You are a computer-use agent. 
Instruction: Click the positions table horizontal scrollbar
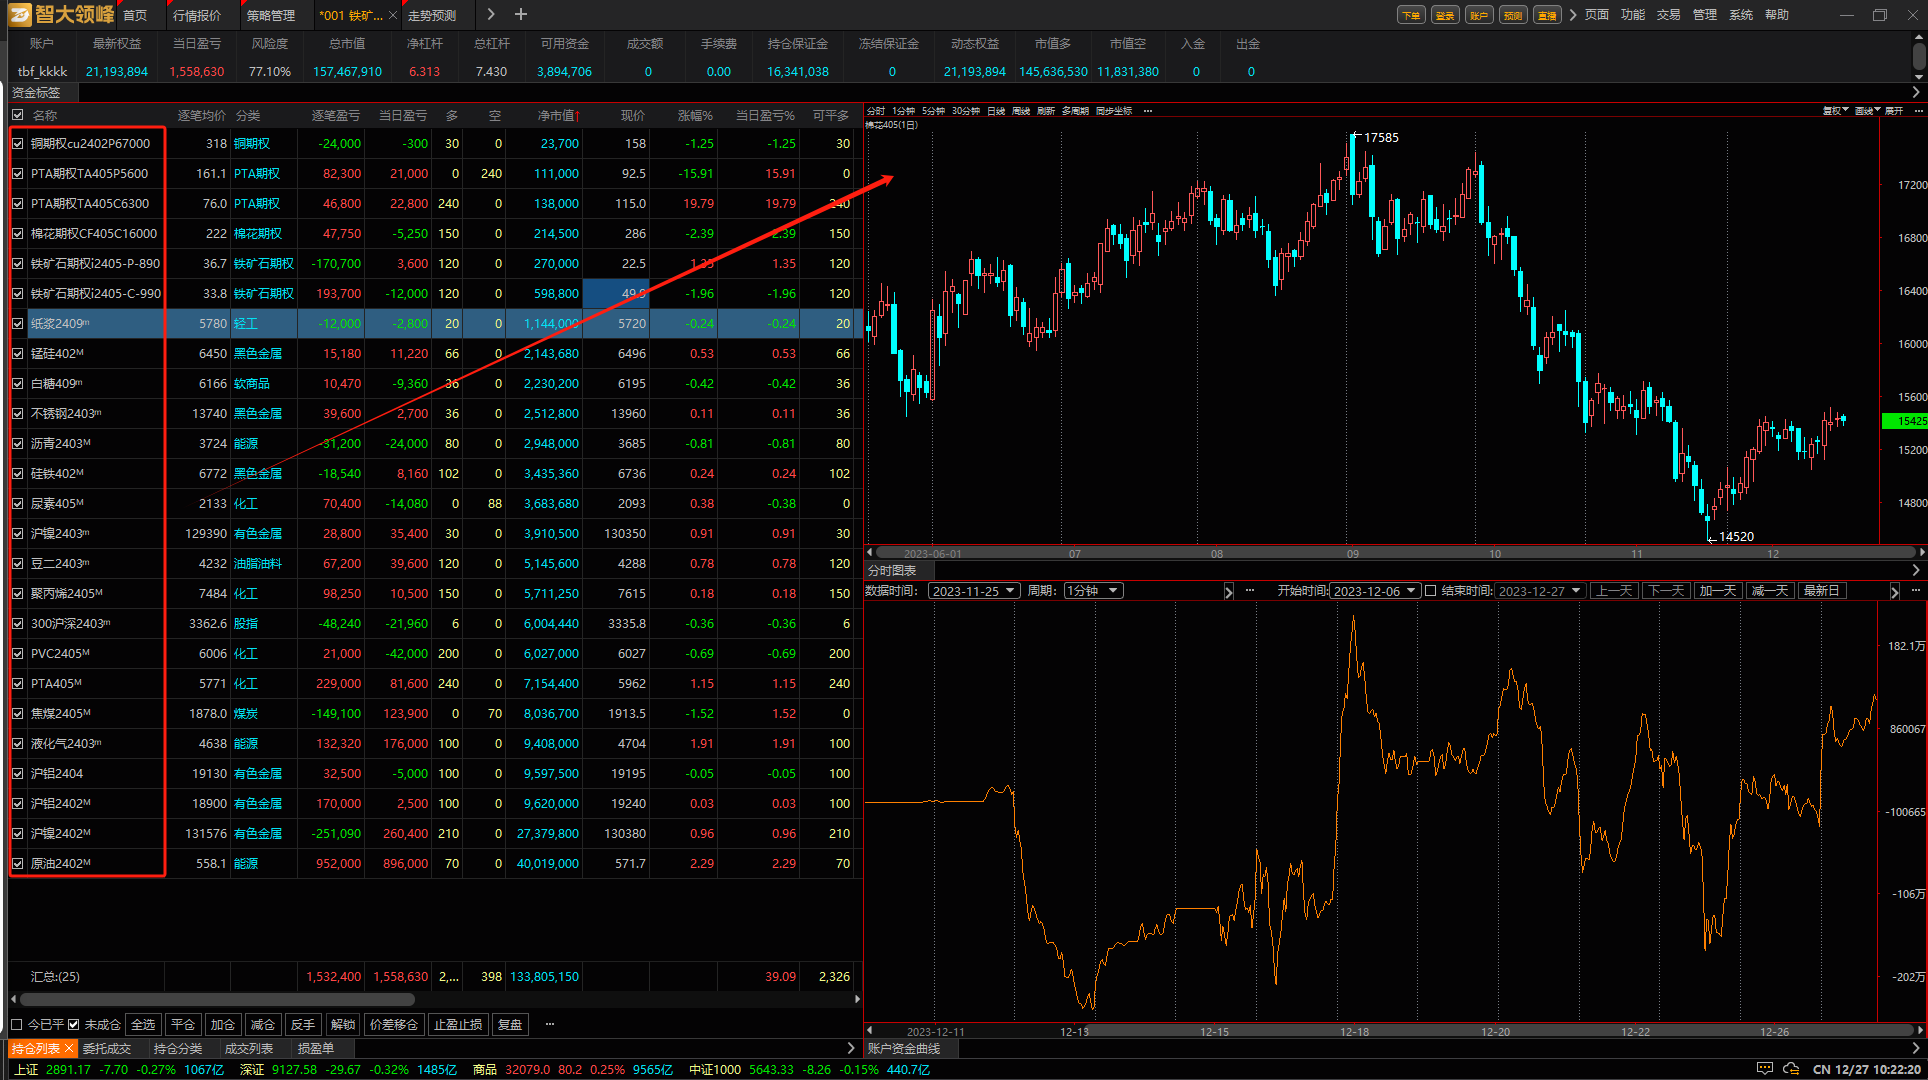coord(217,999)
